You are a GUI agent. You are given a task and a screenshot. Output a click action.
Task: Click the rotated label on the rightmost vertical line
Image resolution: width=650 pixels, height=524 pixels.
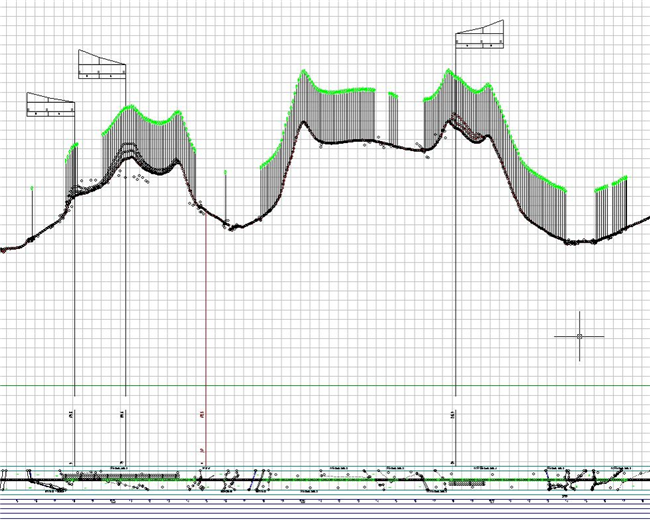[x=454, y=413]
